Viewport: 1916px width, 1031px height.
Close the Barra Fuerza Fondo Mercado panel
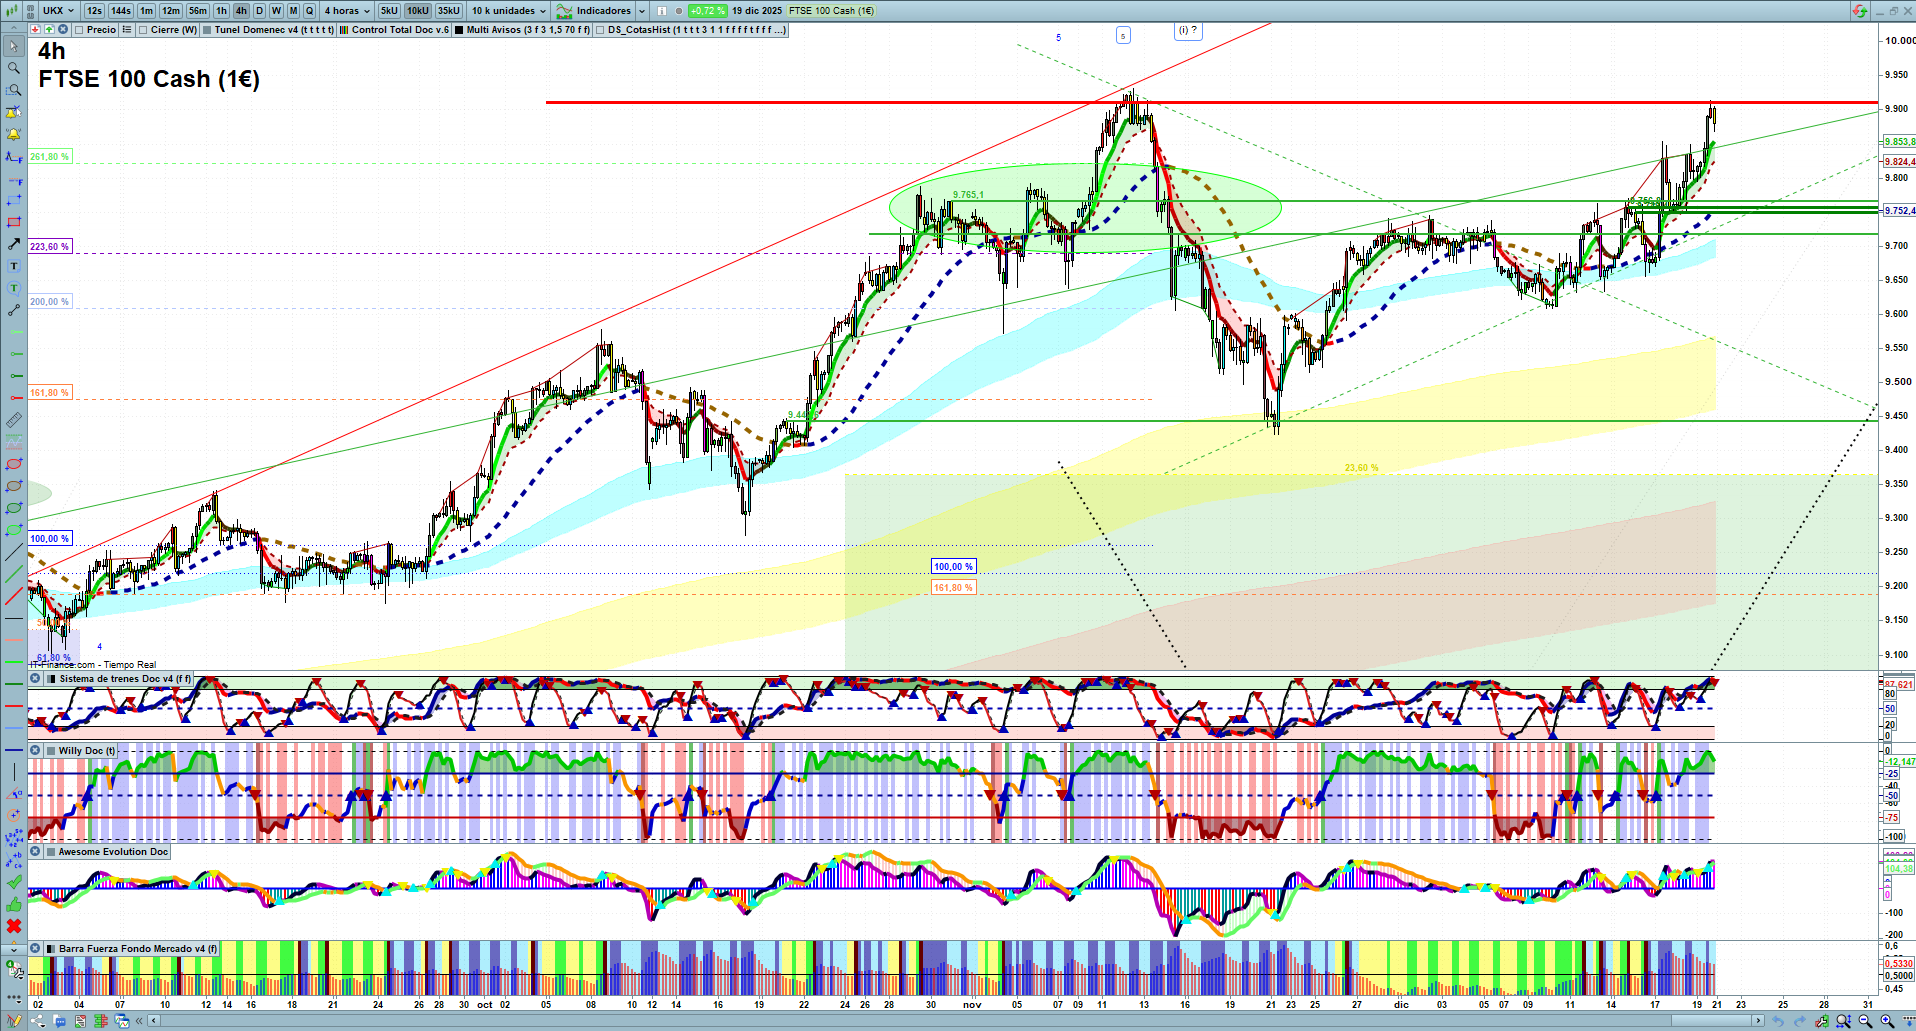pyautogui.click(x=35, y=949)
